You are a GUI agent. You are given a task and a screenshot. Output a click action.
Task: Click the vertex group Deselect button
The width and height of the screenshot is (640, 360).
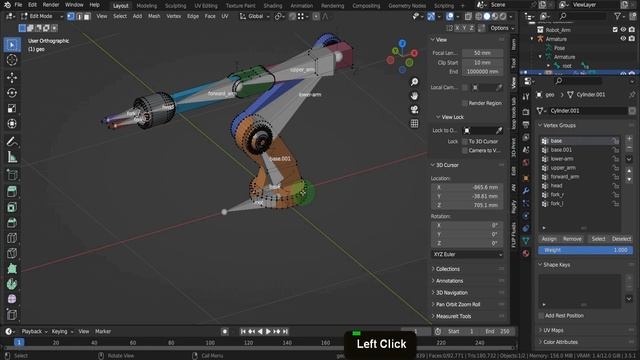coord(621,239)
